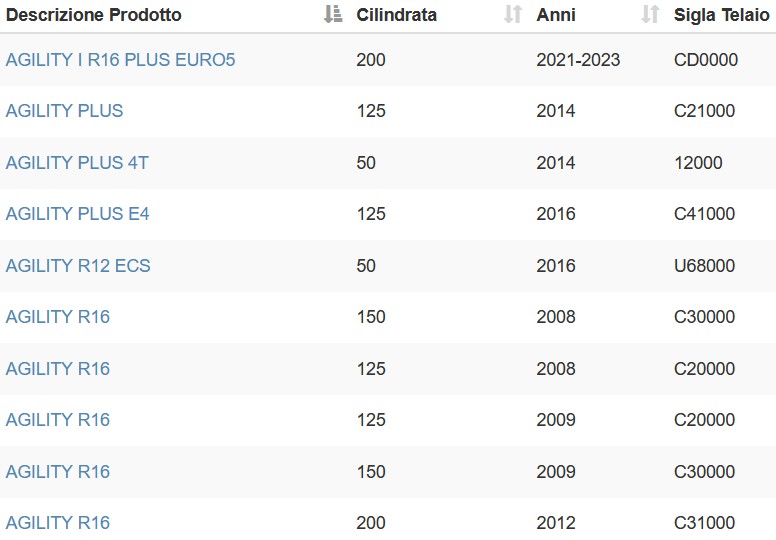Open the AGILITY PLUS 125 link
Image resolution: width=776 pixels, height=540 pixels.
coord(64,111)
